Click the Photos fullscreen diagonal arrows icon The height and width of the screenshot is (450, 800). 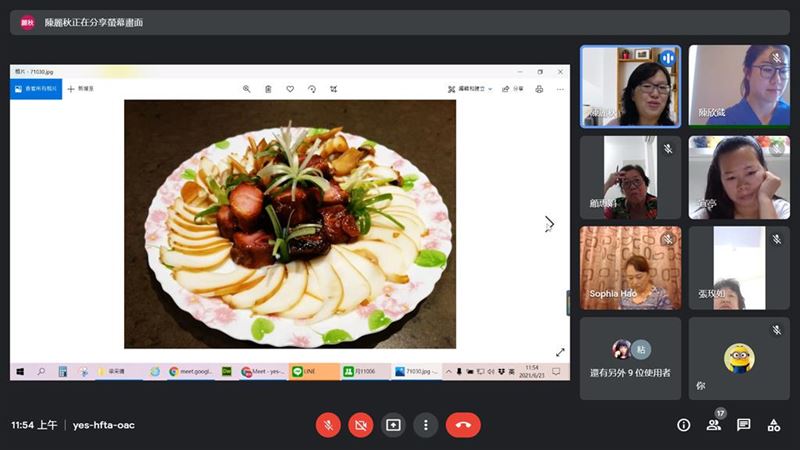click(x=560, y=352)
